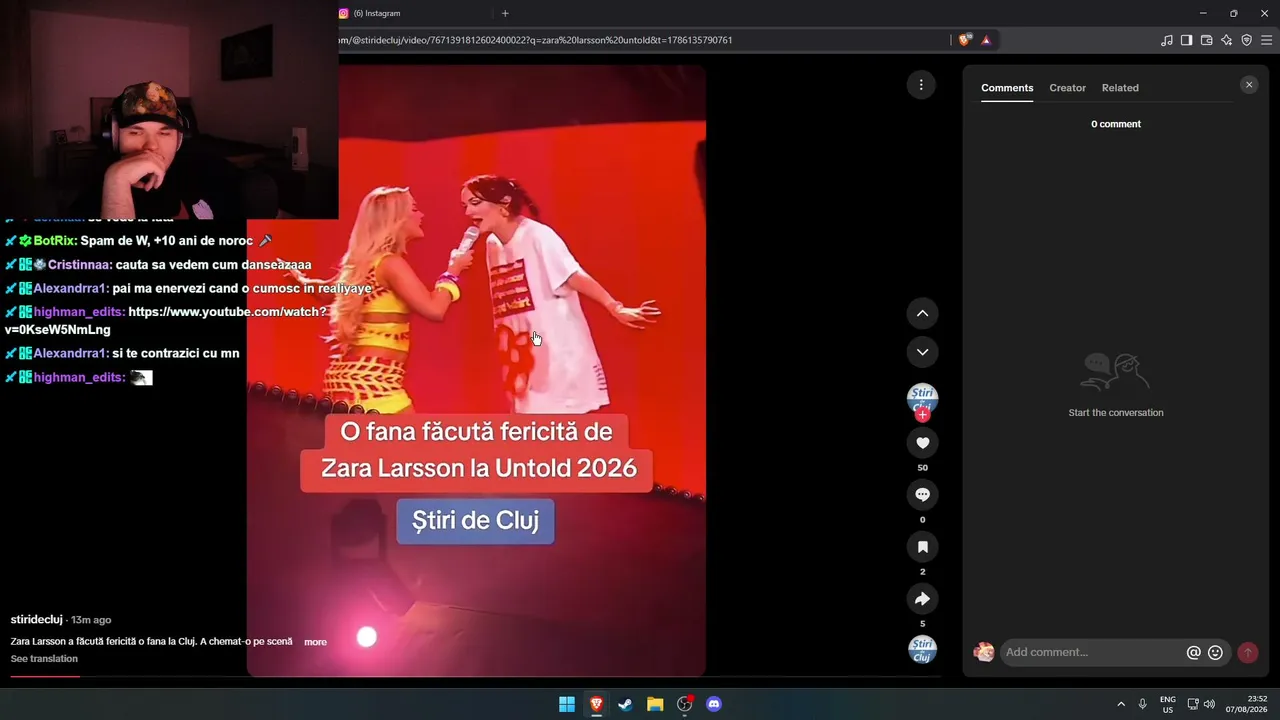Open a new browser tab
The width and height of the screenshot is (1280, 720).
(x=505, y=14)
